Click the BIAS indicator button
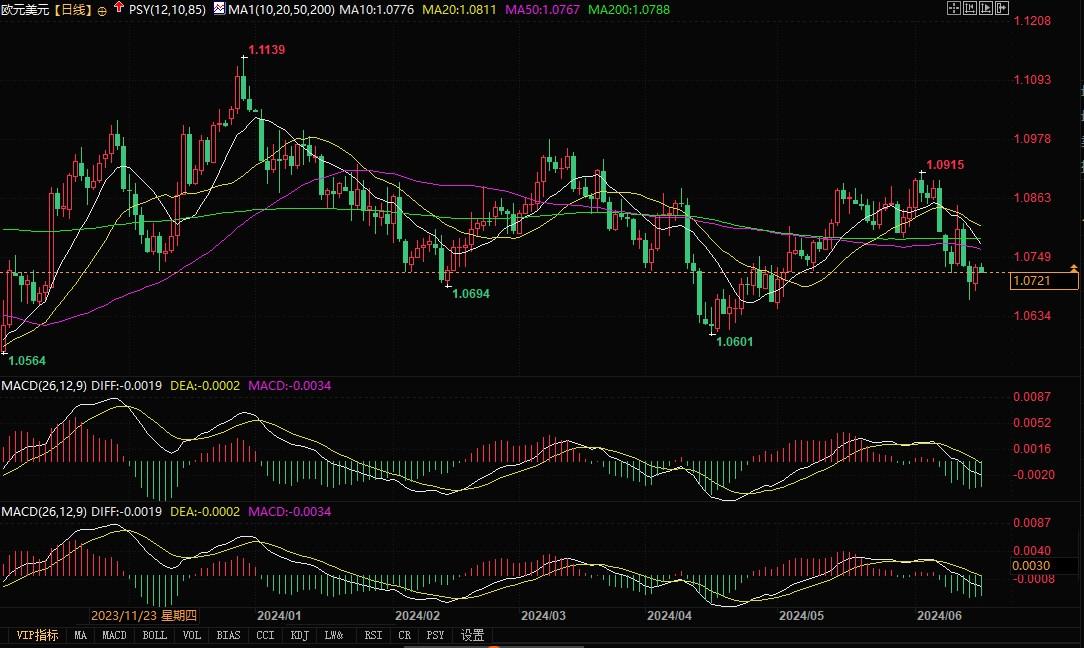This screenshot has height=648, width=1084. (228, 634)
